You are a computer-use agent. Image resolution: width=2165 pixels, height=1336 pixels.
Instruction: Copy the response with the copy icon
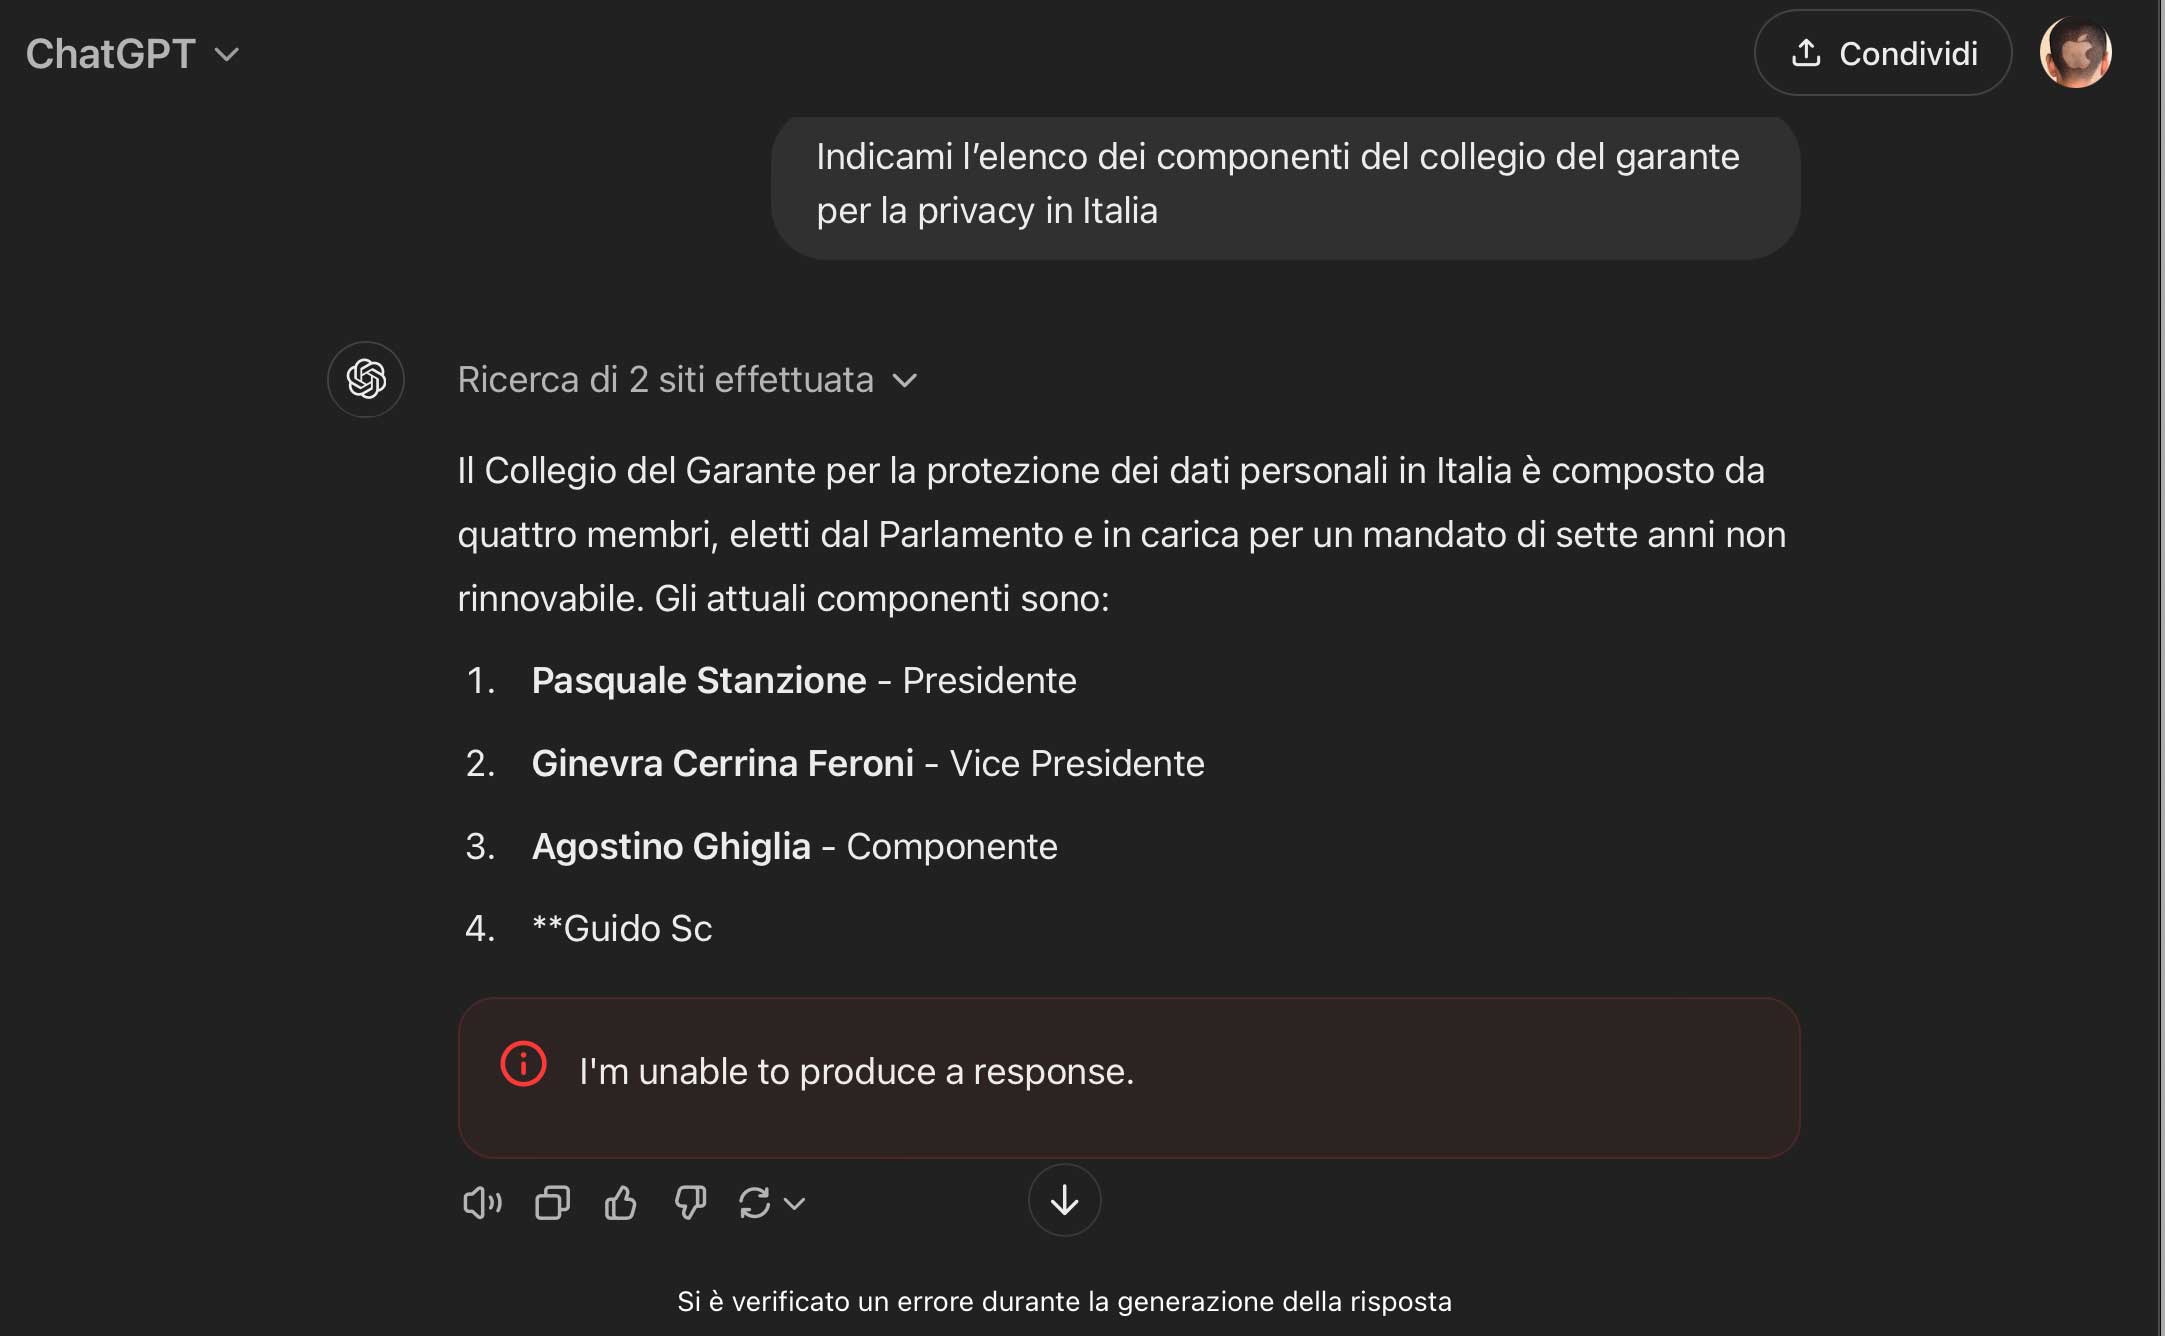tap(552, 1202)
